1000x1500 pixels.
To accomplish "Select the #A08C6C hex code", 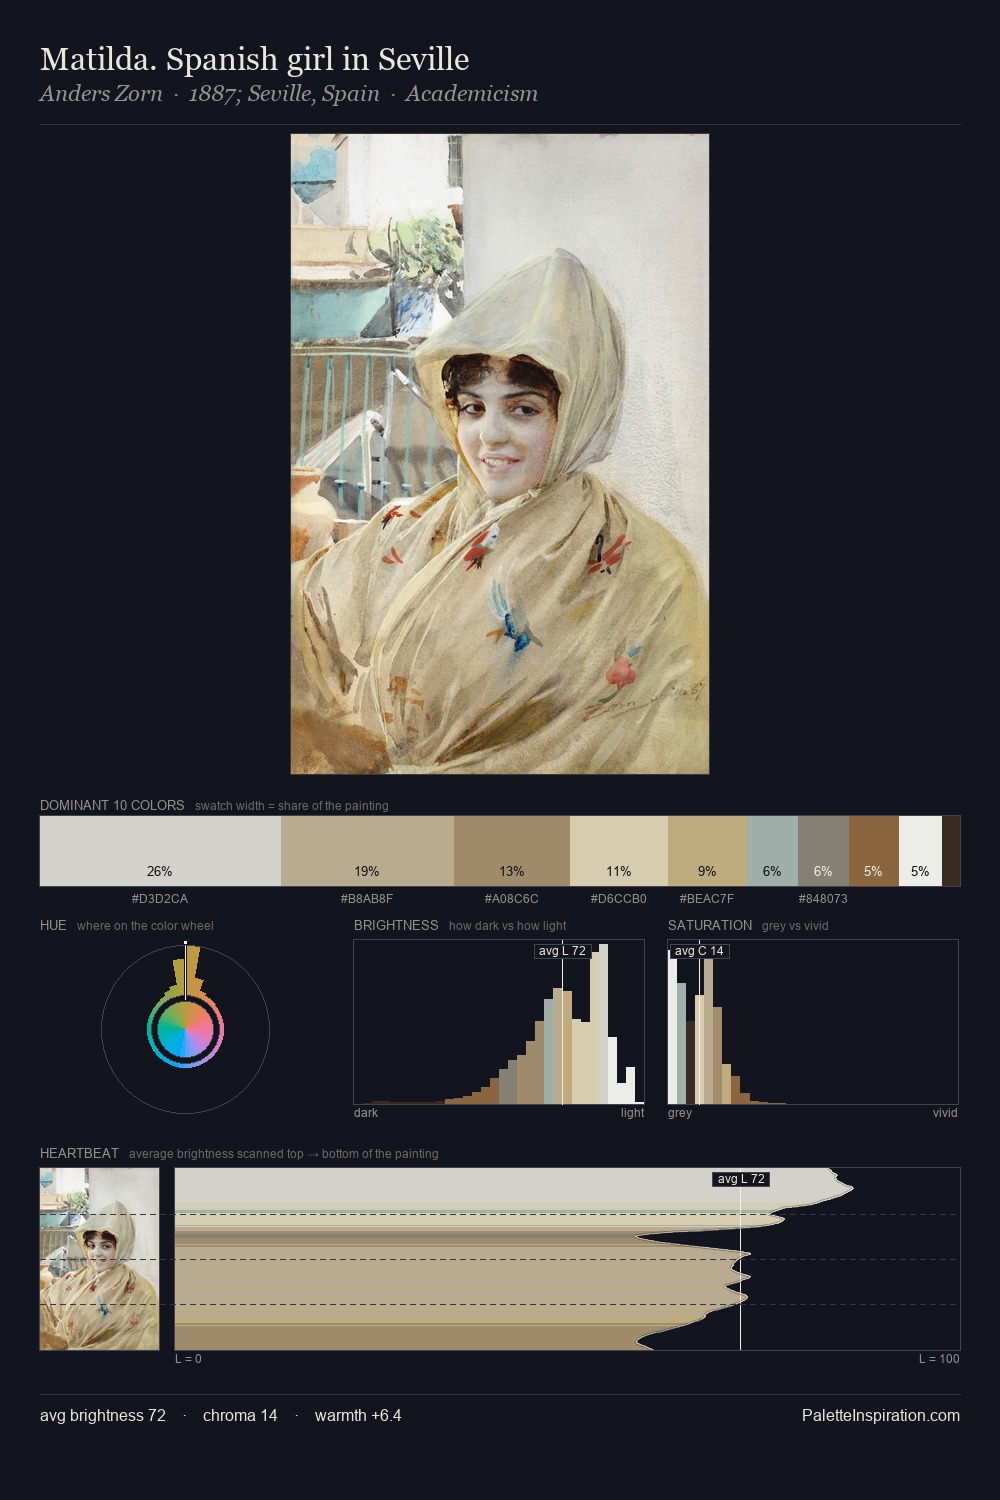I will coord(512,899).
